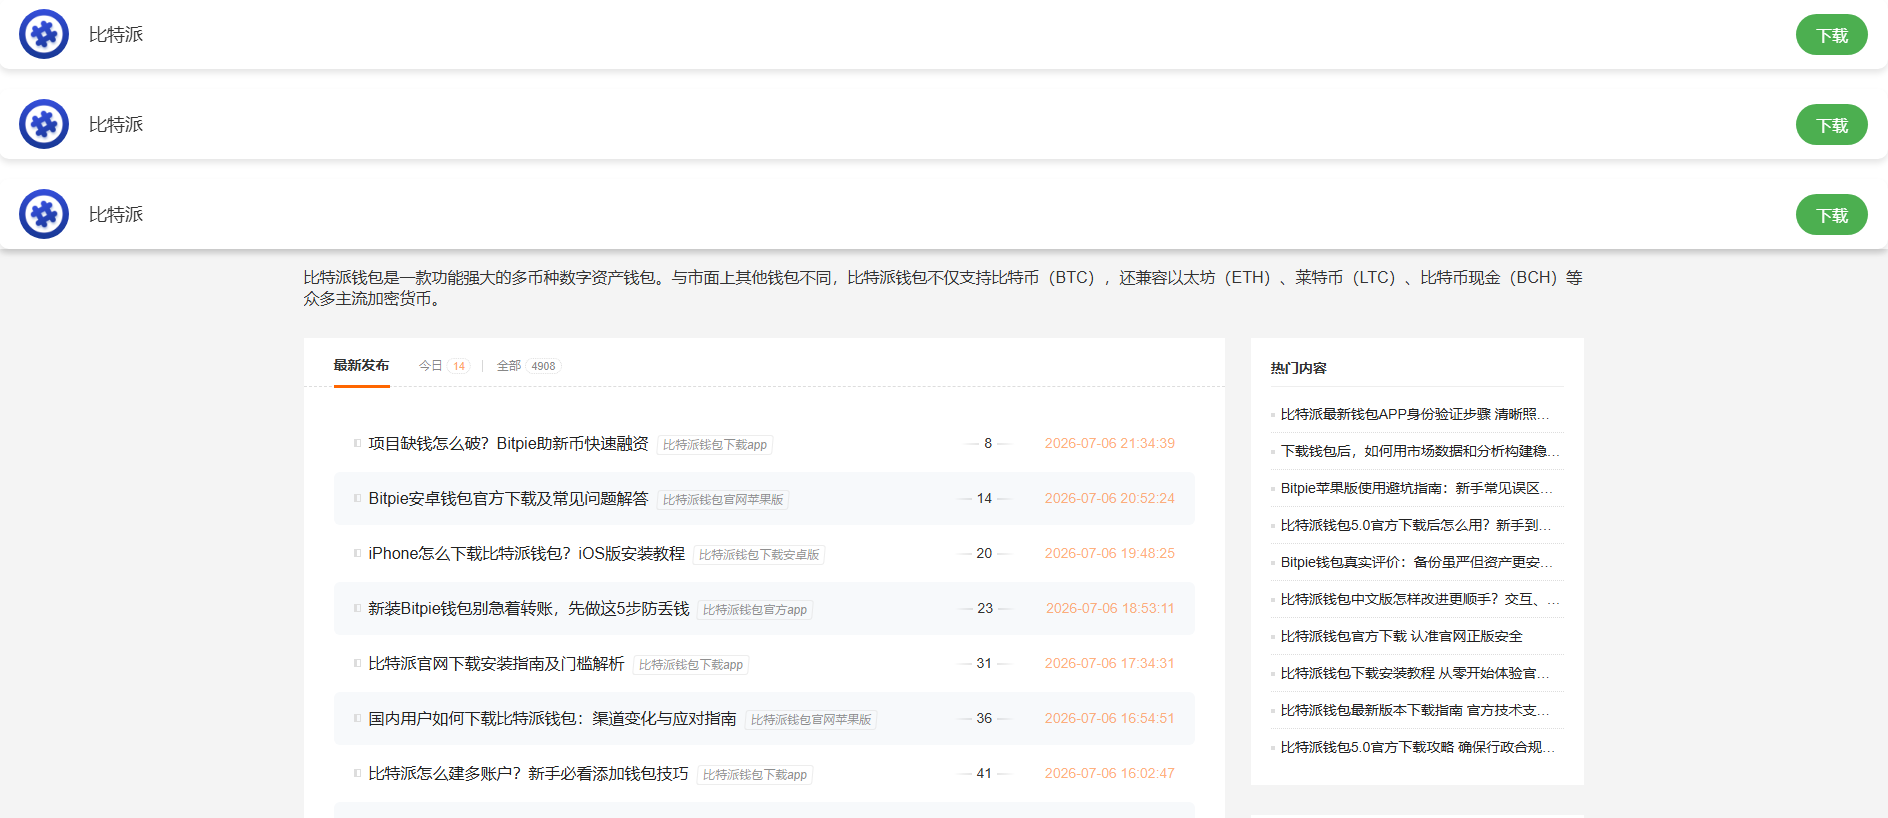Screen dimensions: 1888x818
Task: Click the timestamp 2026-07-06 21:34:39
Action: tap(1110, 443)
